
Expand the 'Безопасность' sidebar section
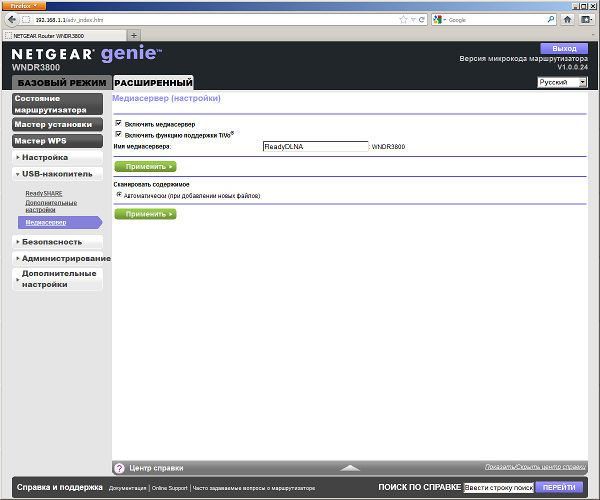point(57,242)
